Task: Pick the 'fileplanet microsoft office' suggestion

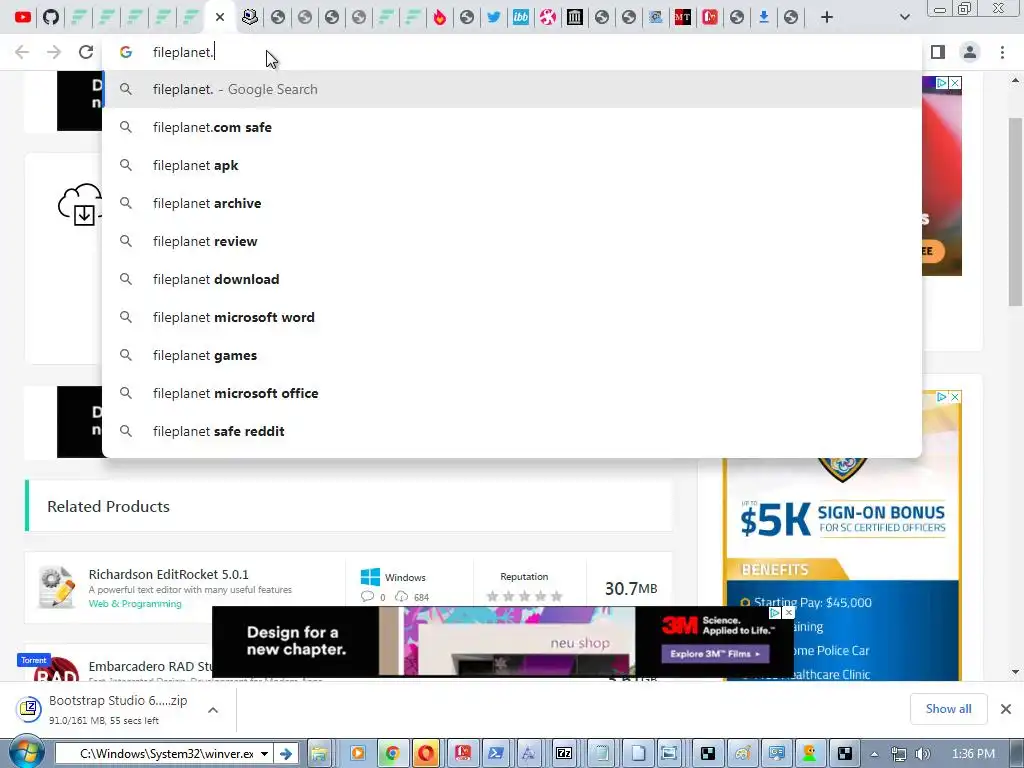Action: point(512,393)
